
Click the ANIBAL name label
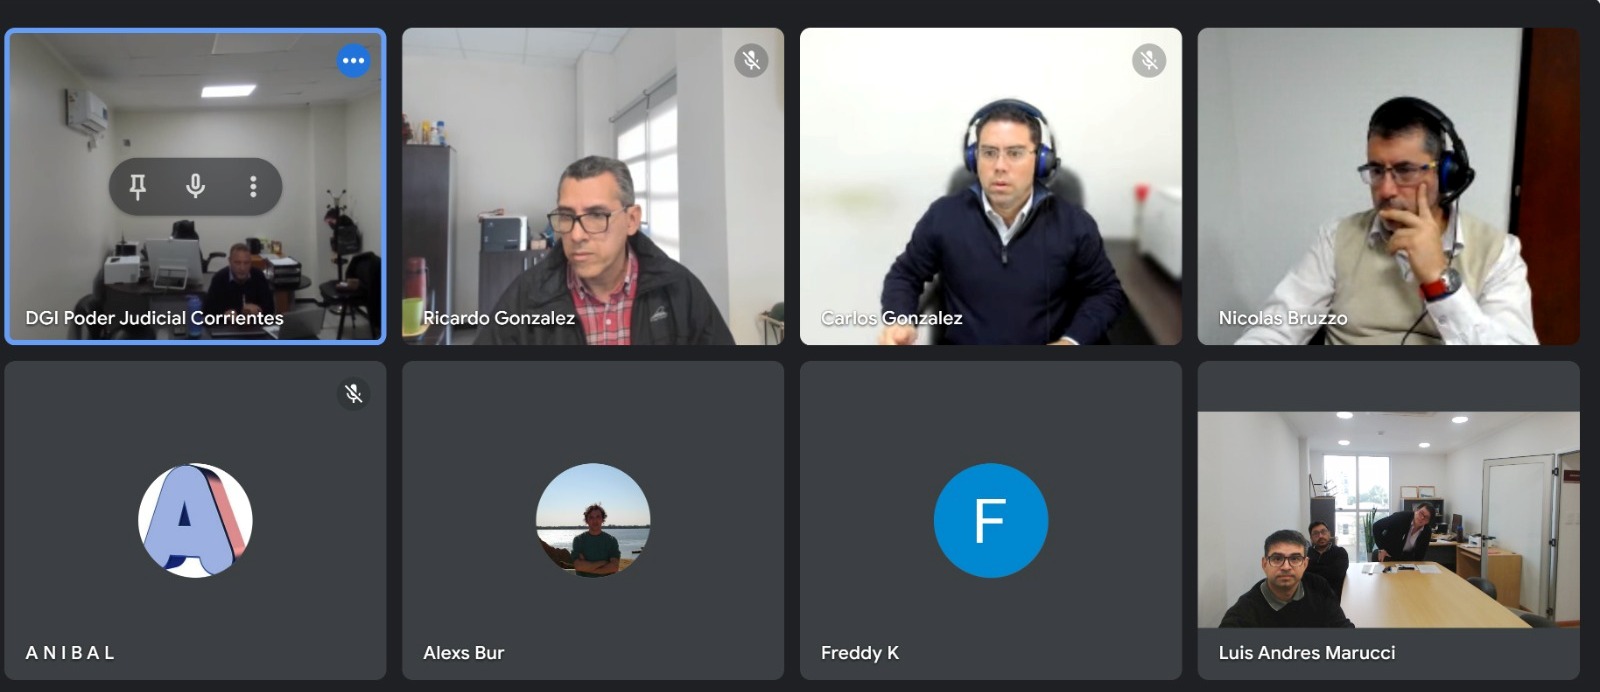pyautogui.click(x=70, y=653)
